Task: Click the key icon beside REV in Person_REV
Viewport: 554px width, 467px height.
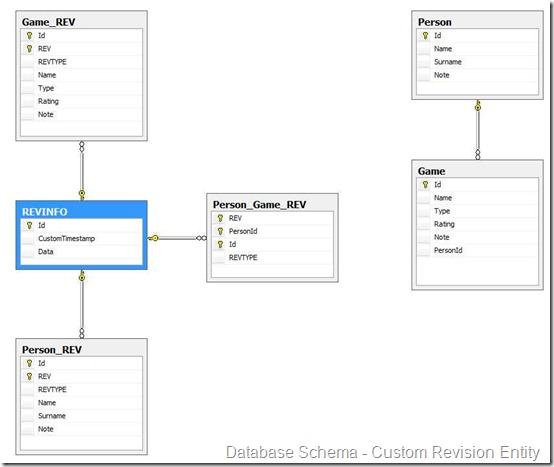Action: click(29, 376)
